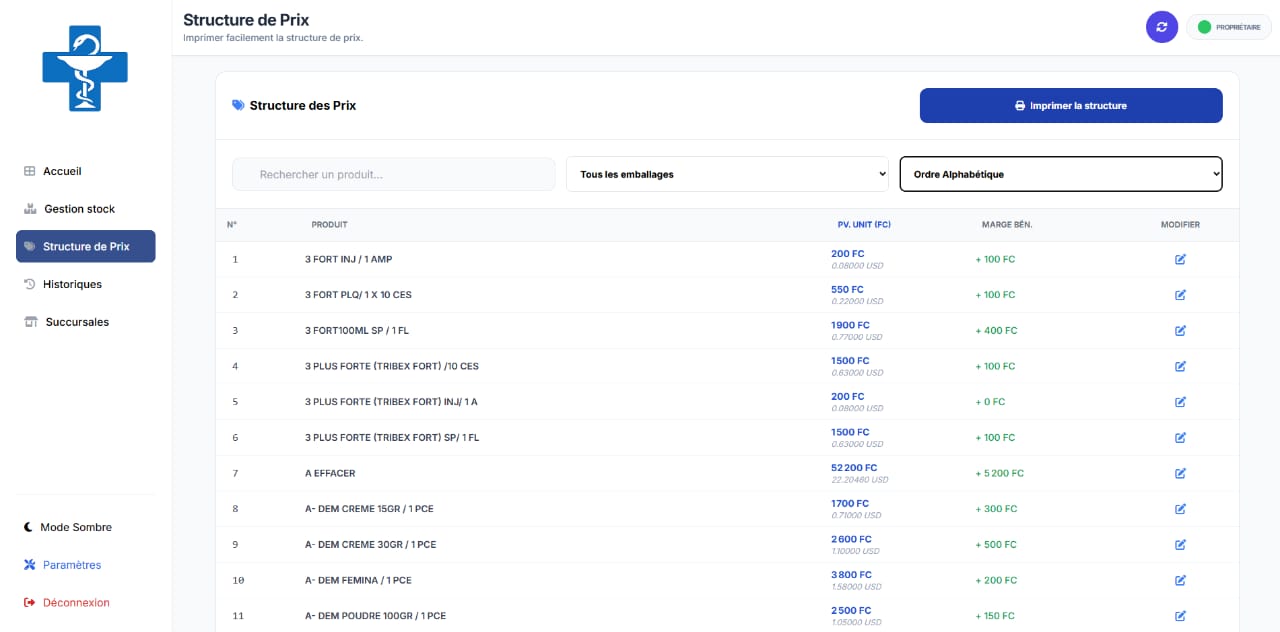Click product A- DEM CREME 15GR / 1 PCE
The image size is (1280, 632).
coord(369,509)
